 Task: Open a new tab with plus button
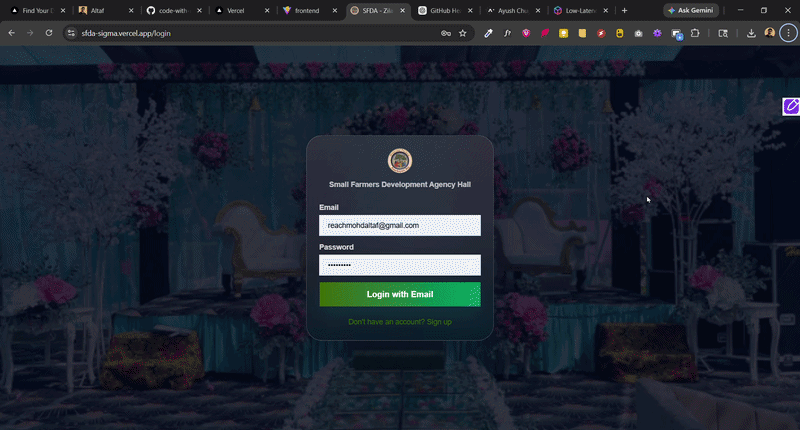pos(625,10)
